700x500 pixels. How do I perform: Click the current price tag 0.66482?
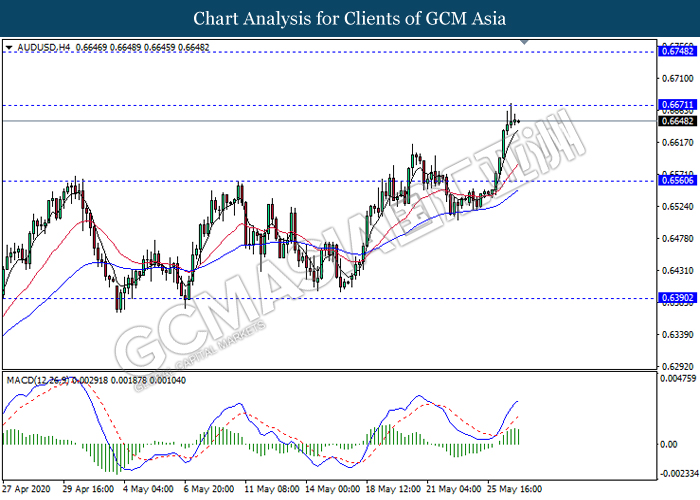click(x=677, y=121)
